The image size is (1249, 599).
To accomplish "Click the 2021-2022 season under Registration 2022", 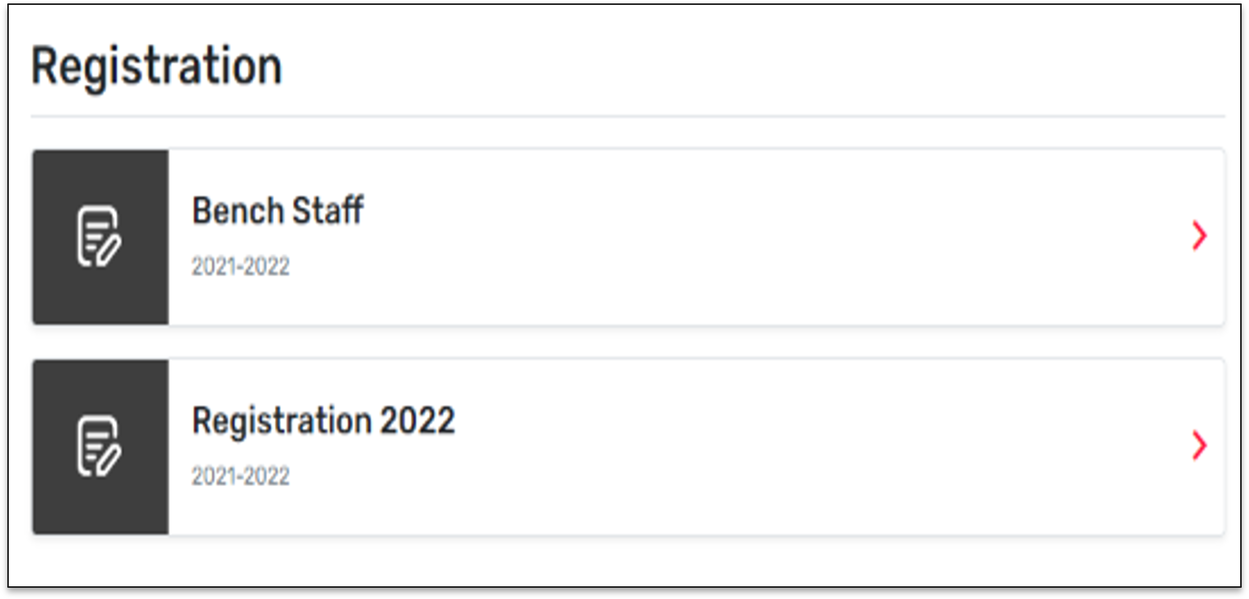I will click(x=240, y=476).
